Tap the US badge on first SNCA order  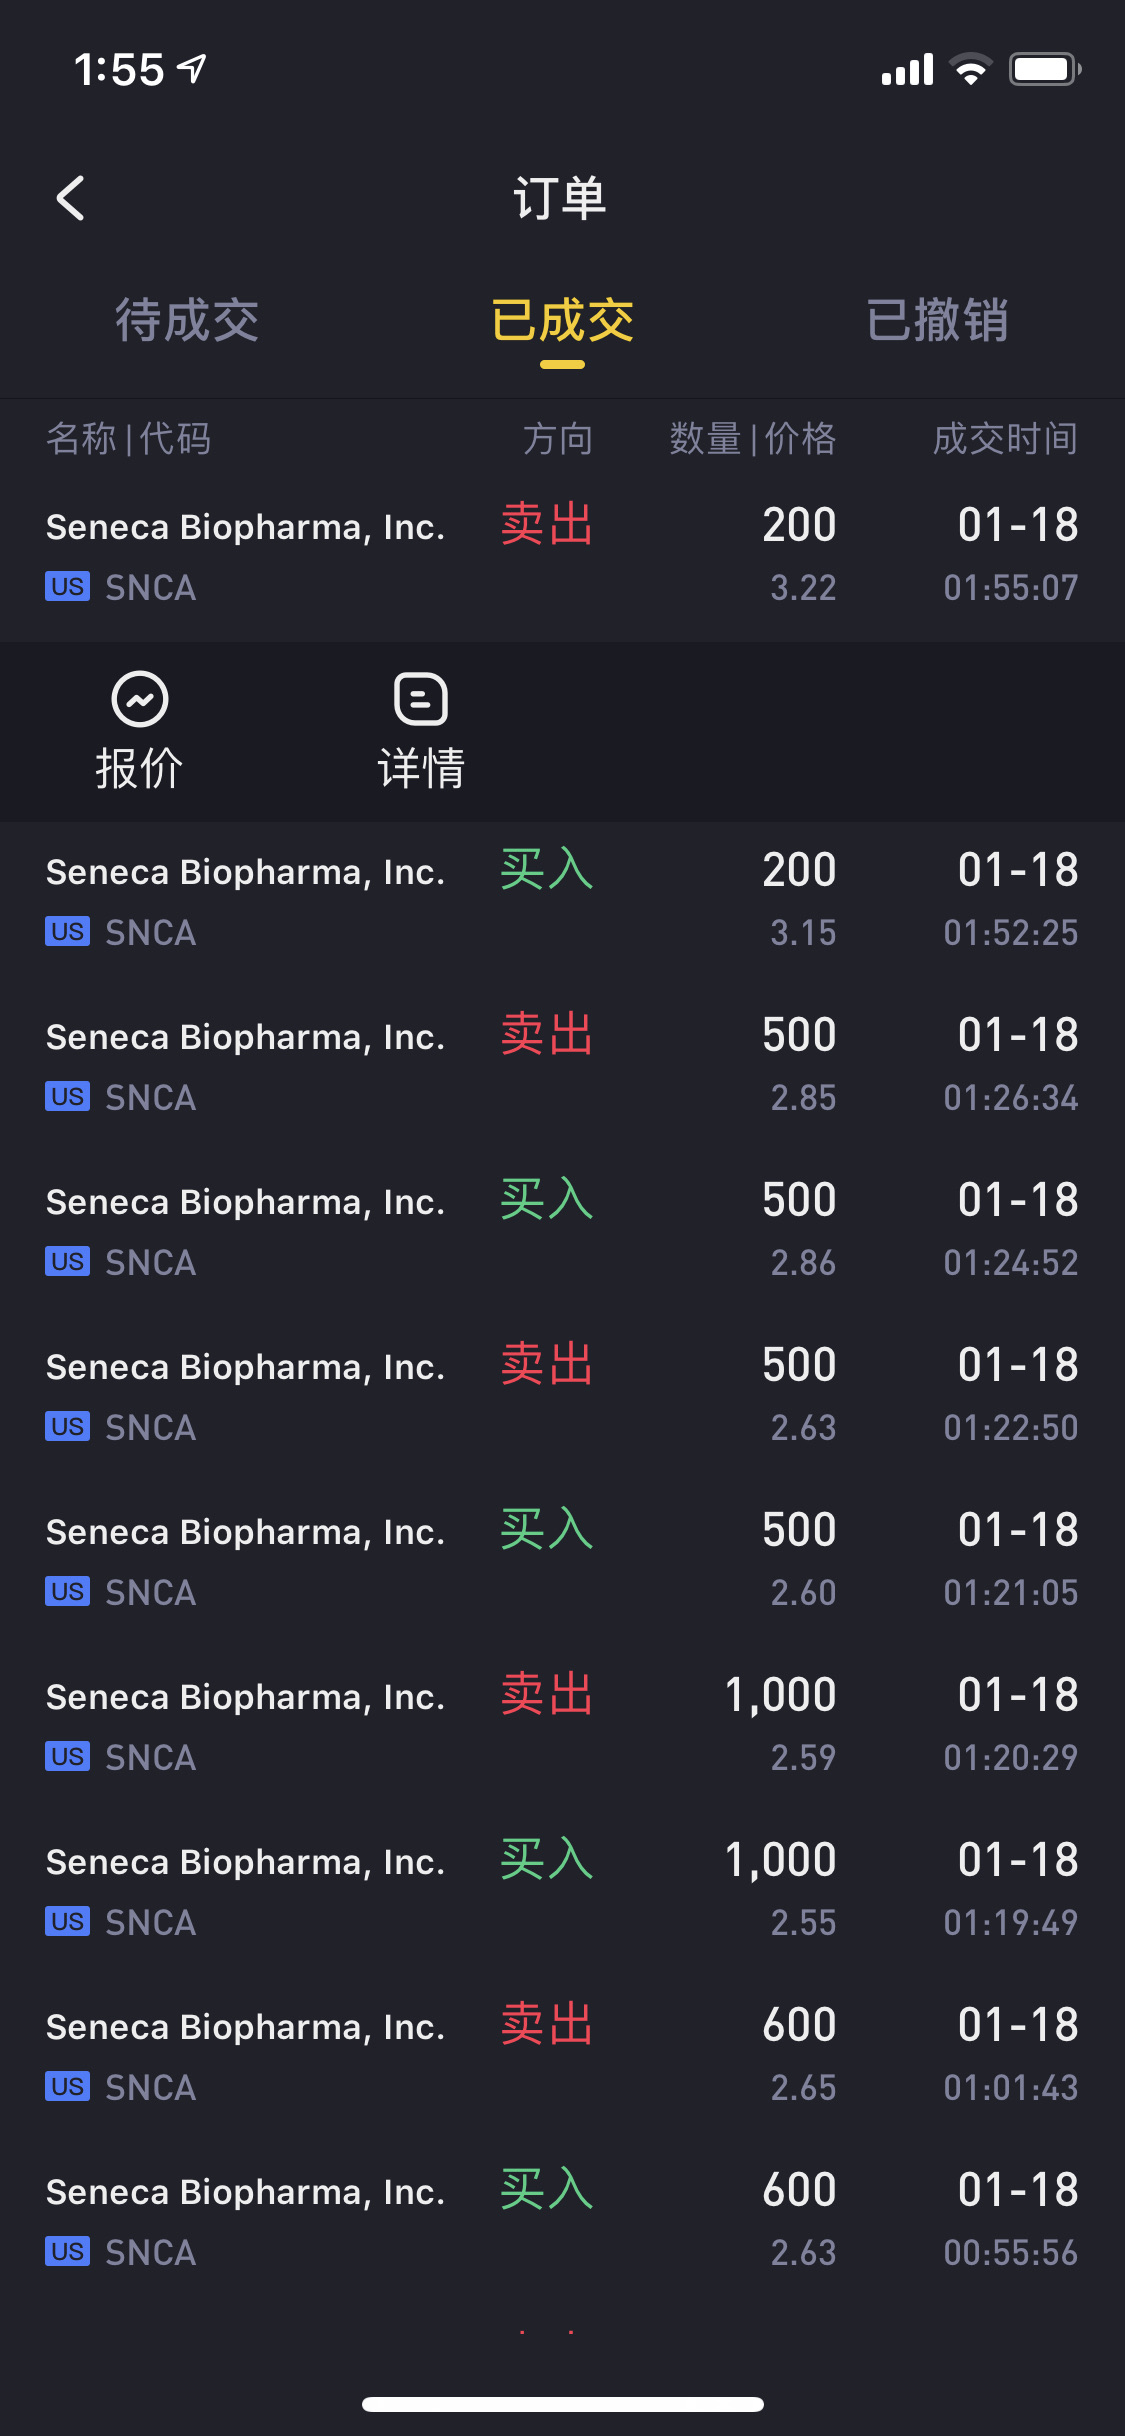67,587
